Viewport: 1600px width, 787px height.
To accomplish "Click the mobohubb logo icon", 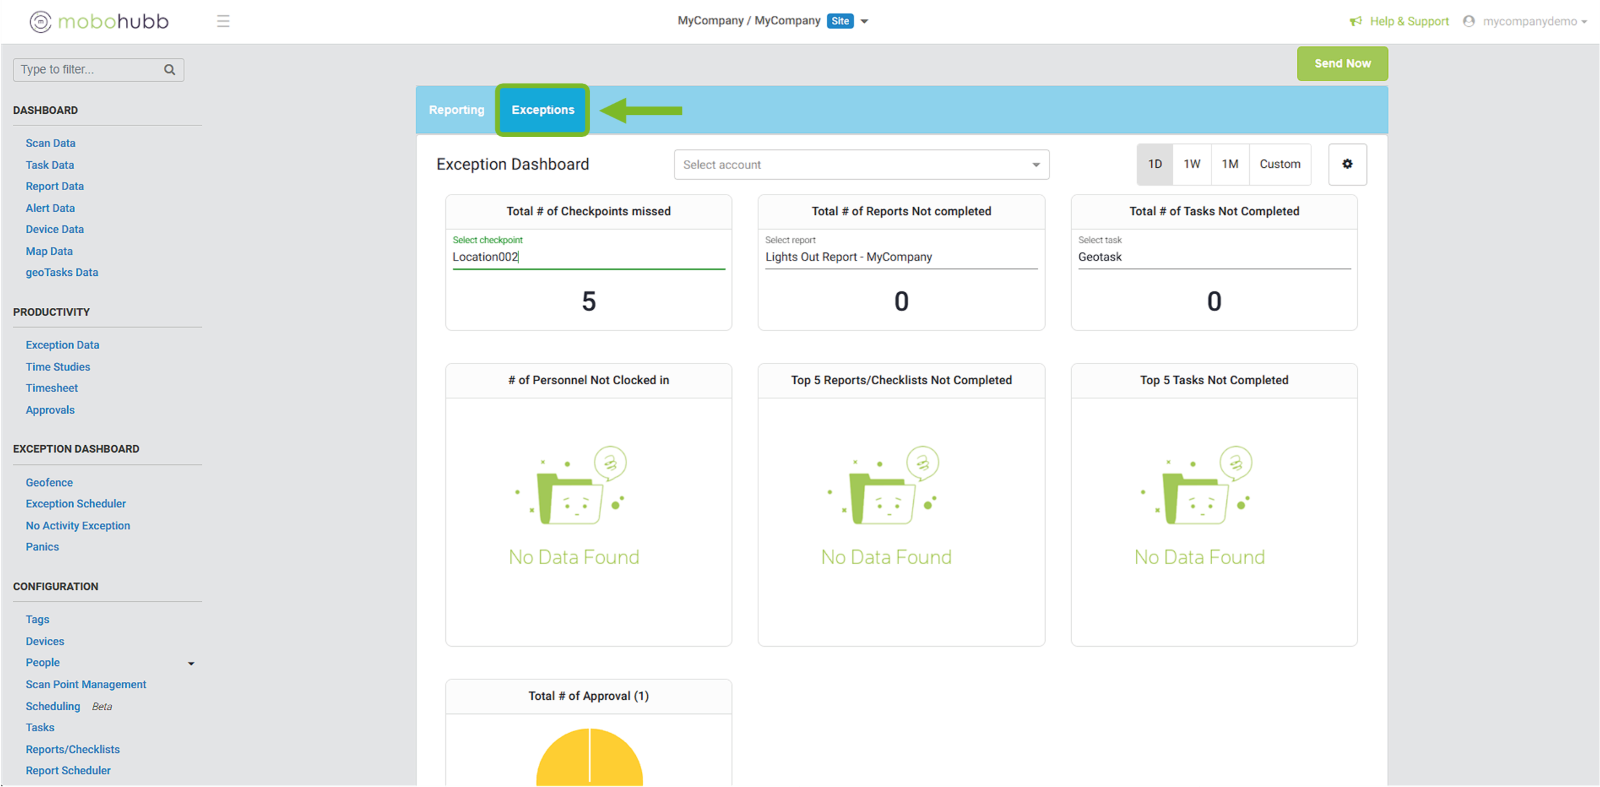I will (x=40, y=22).
